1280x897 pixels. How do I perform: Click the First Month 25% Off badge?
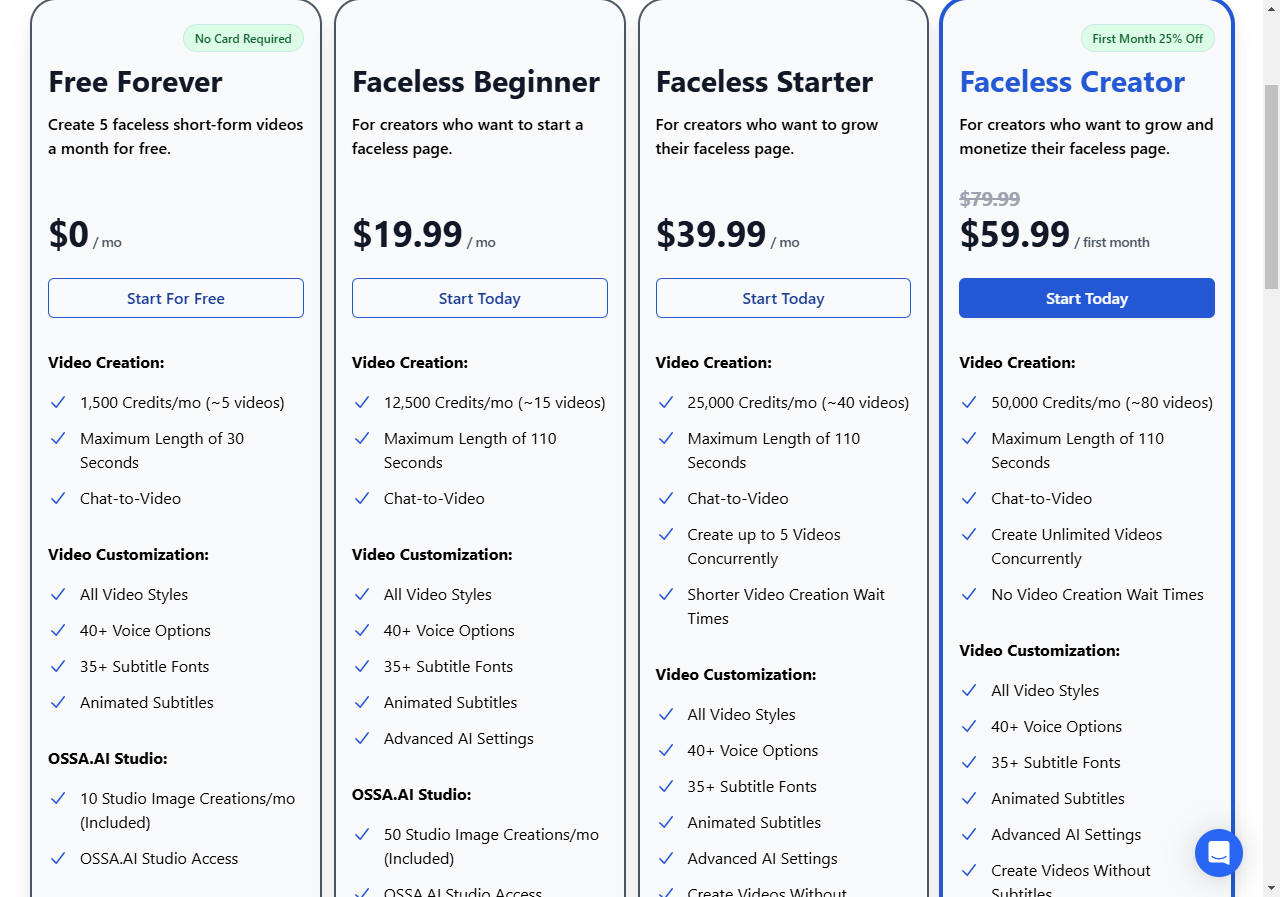tap(1148, 38)
